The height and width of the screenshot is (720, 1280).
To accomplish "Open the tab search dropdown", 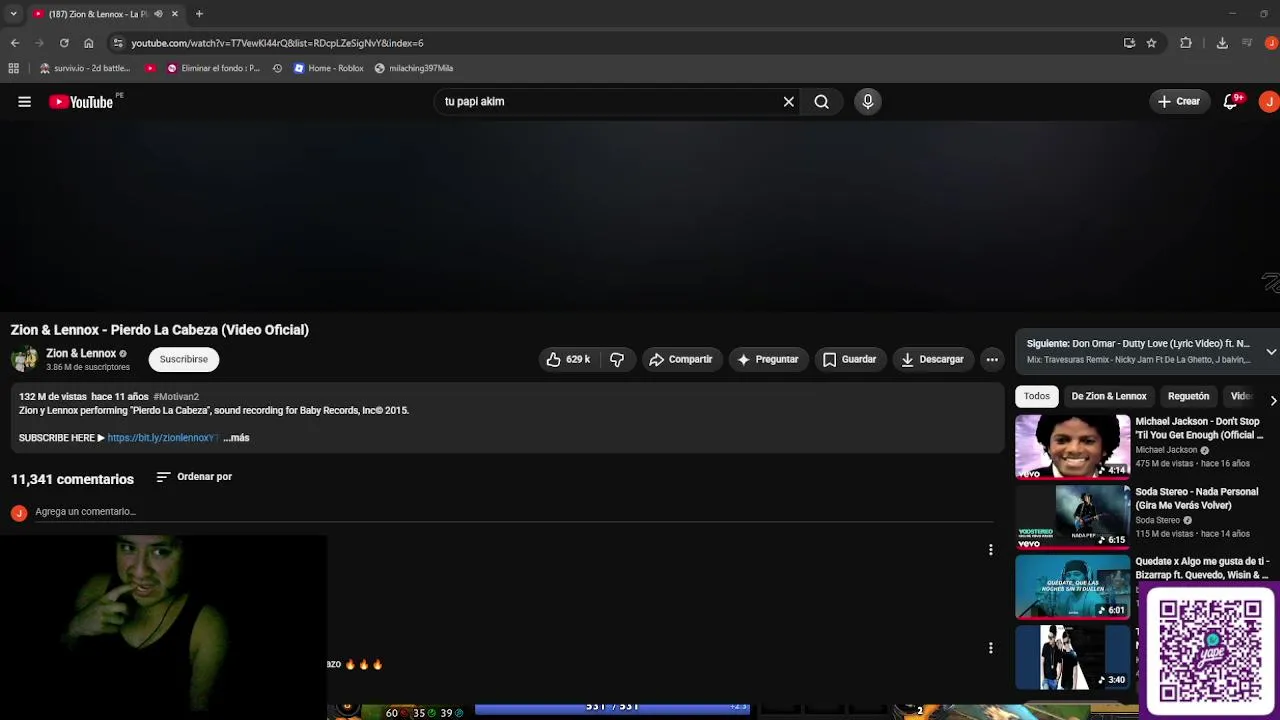I will (13, 14).
